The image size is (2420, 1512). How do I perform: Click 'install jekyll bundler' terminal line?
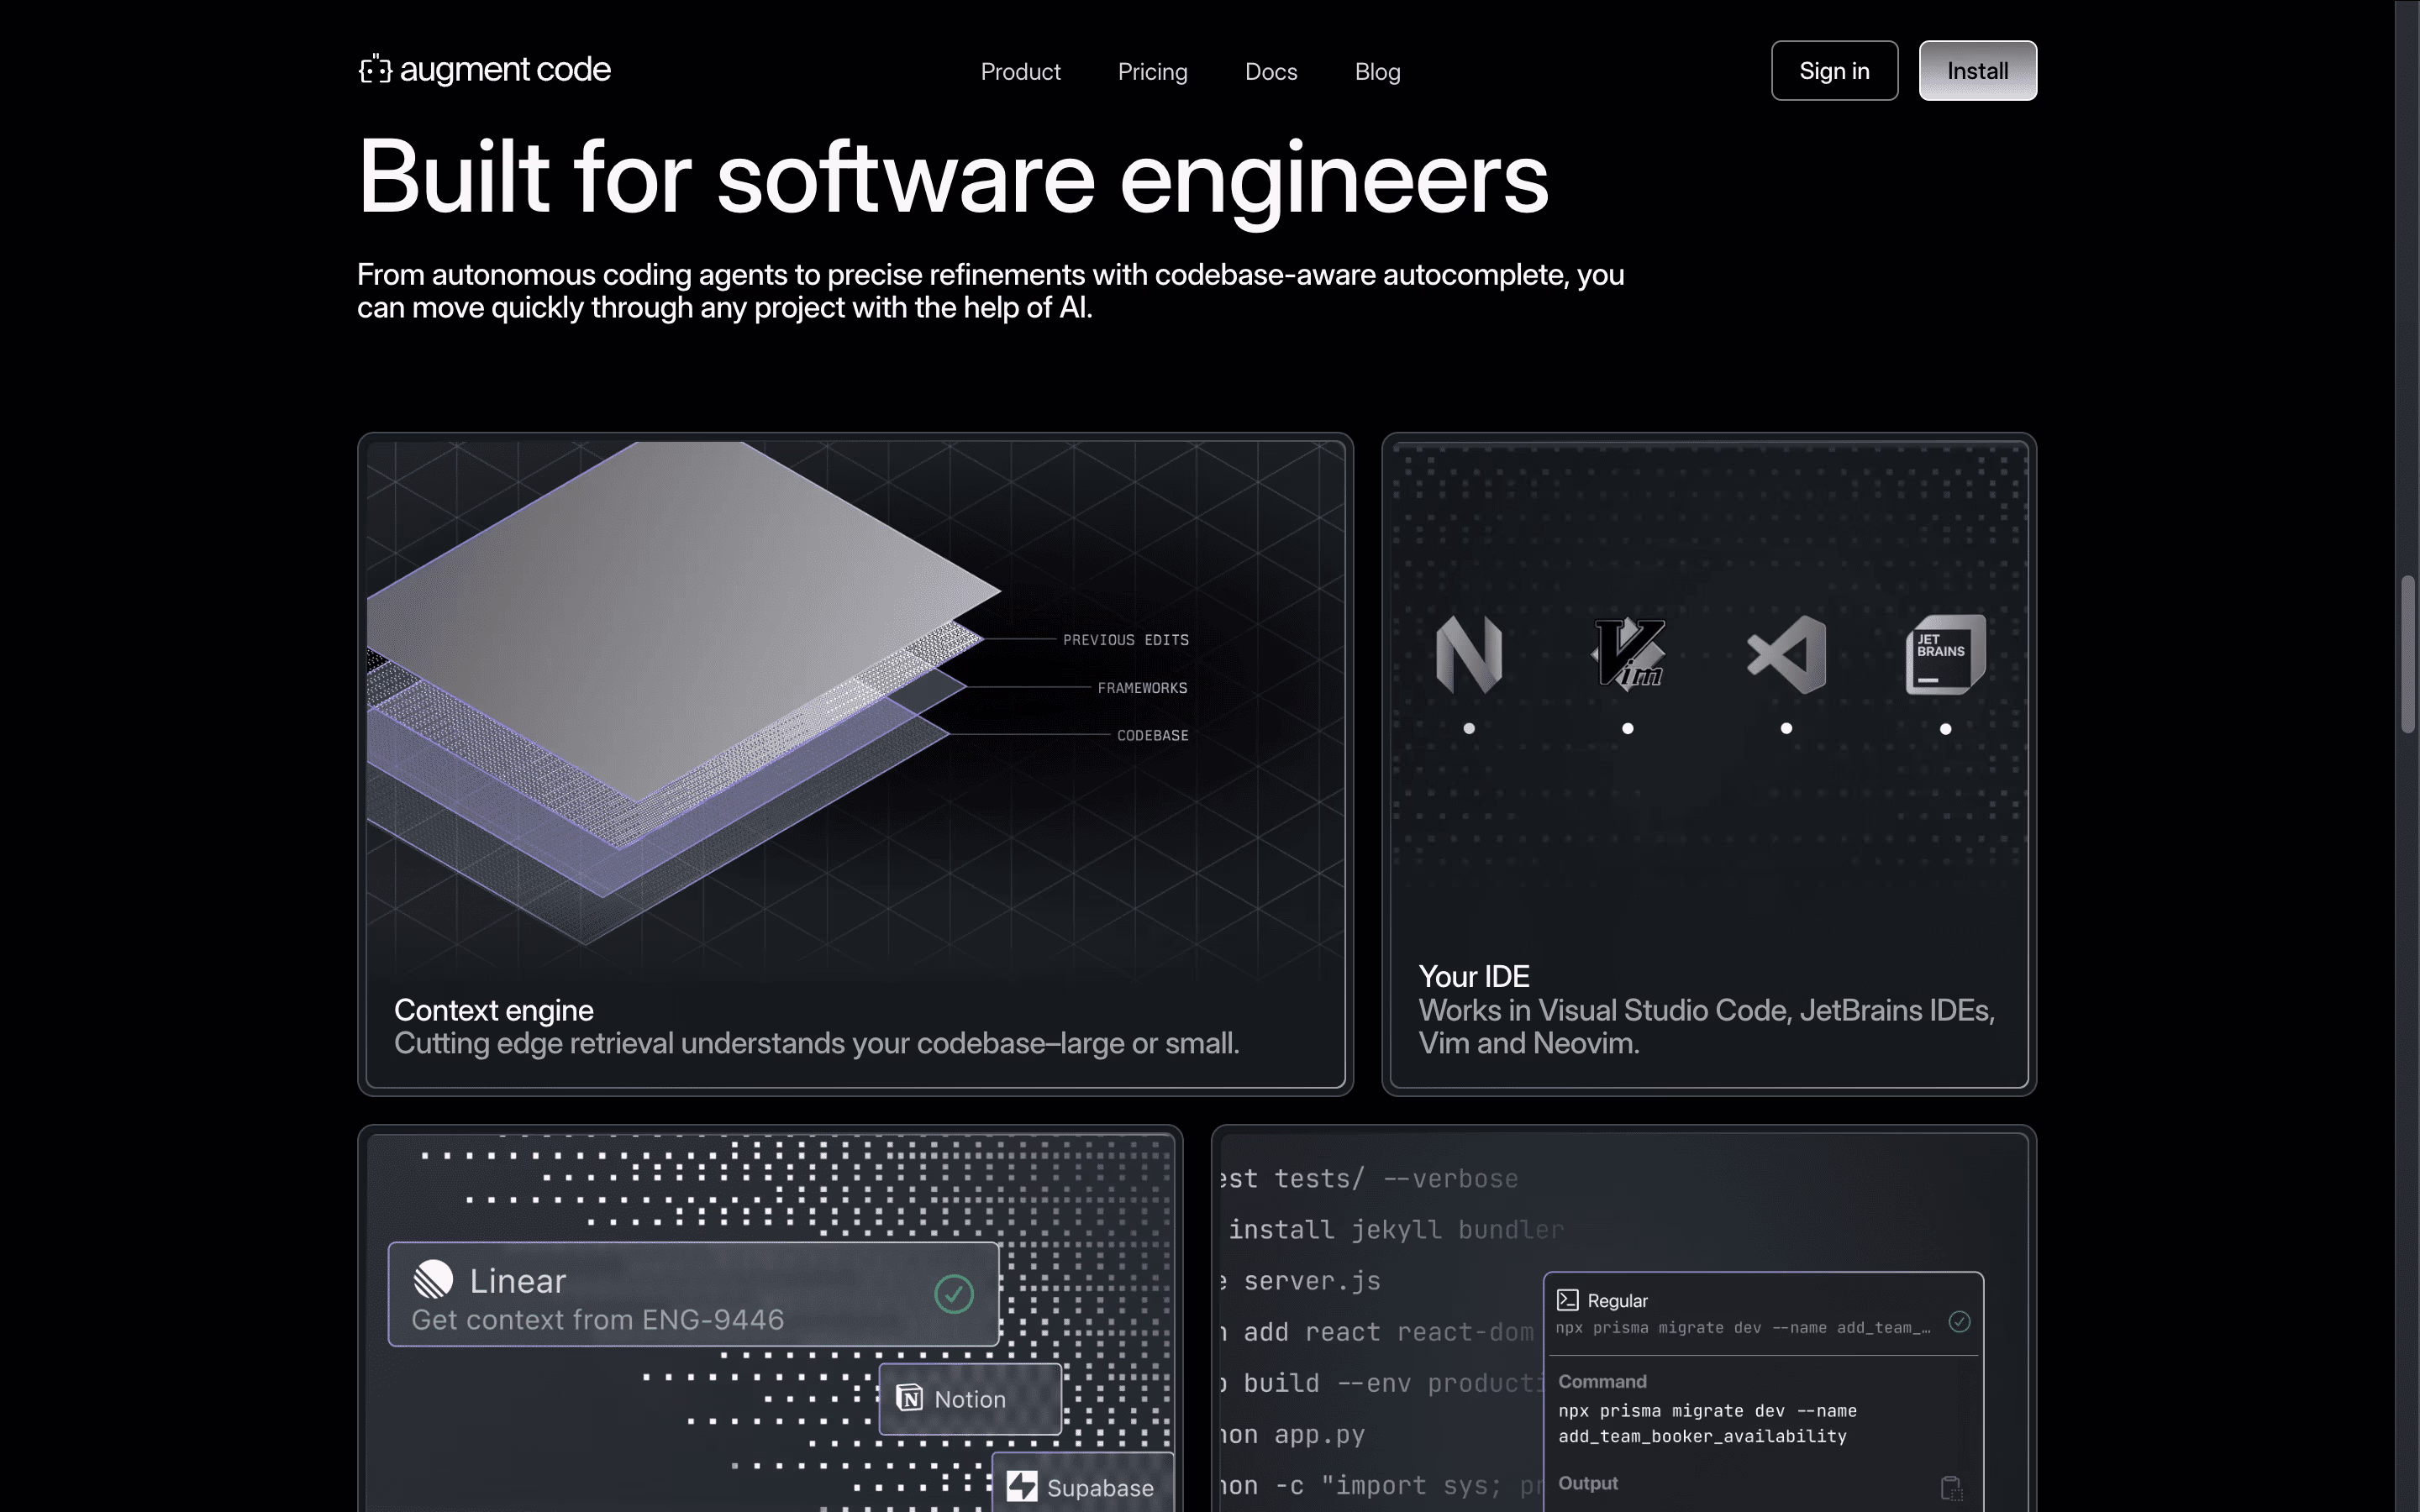tap(1395, 1229)
